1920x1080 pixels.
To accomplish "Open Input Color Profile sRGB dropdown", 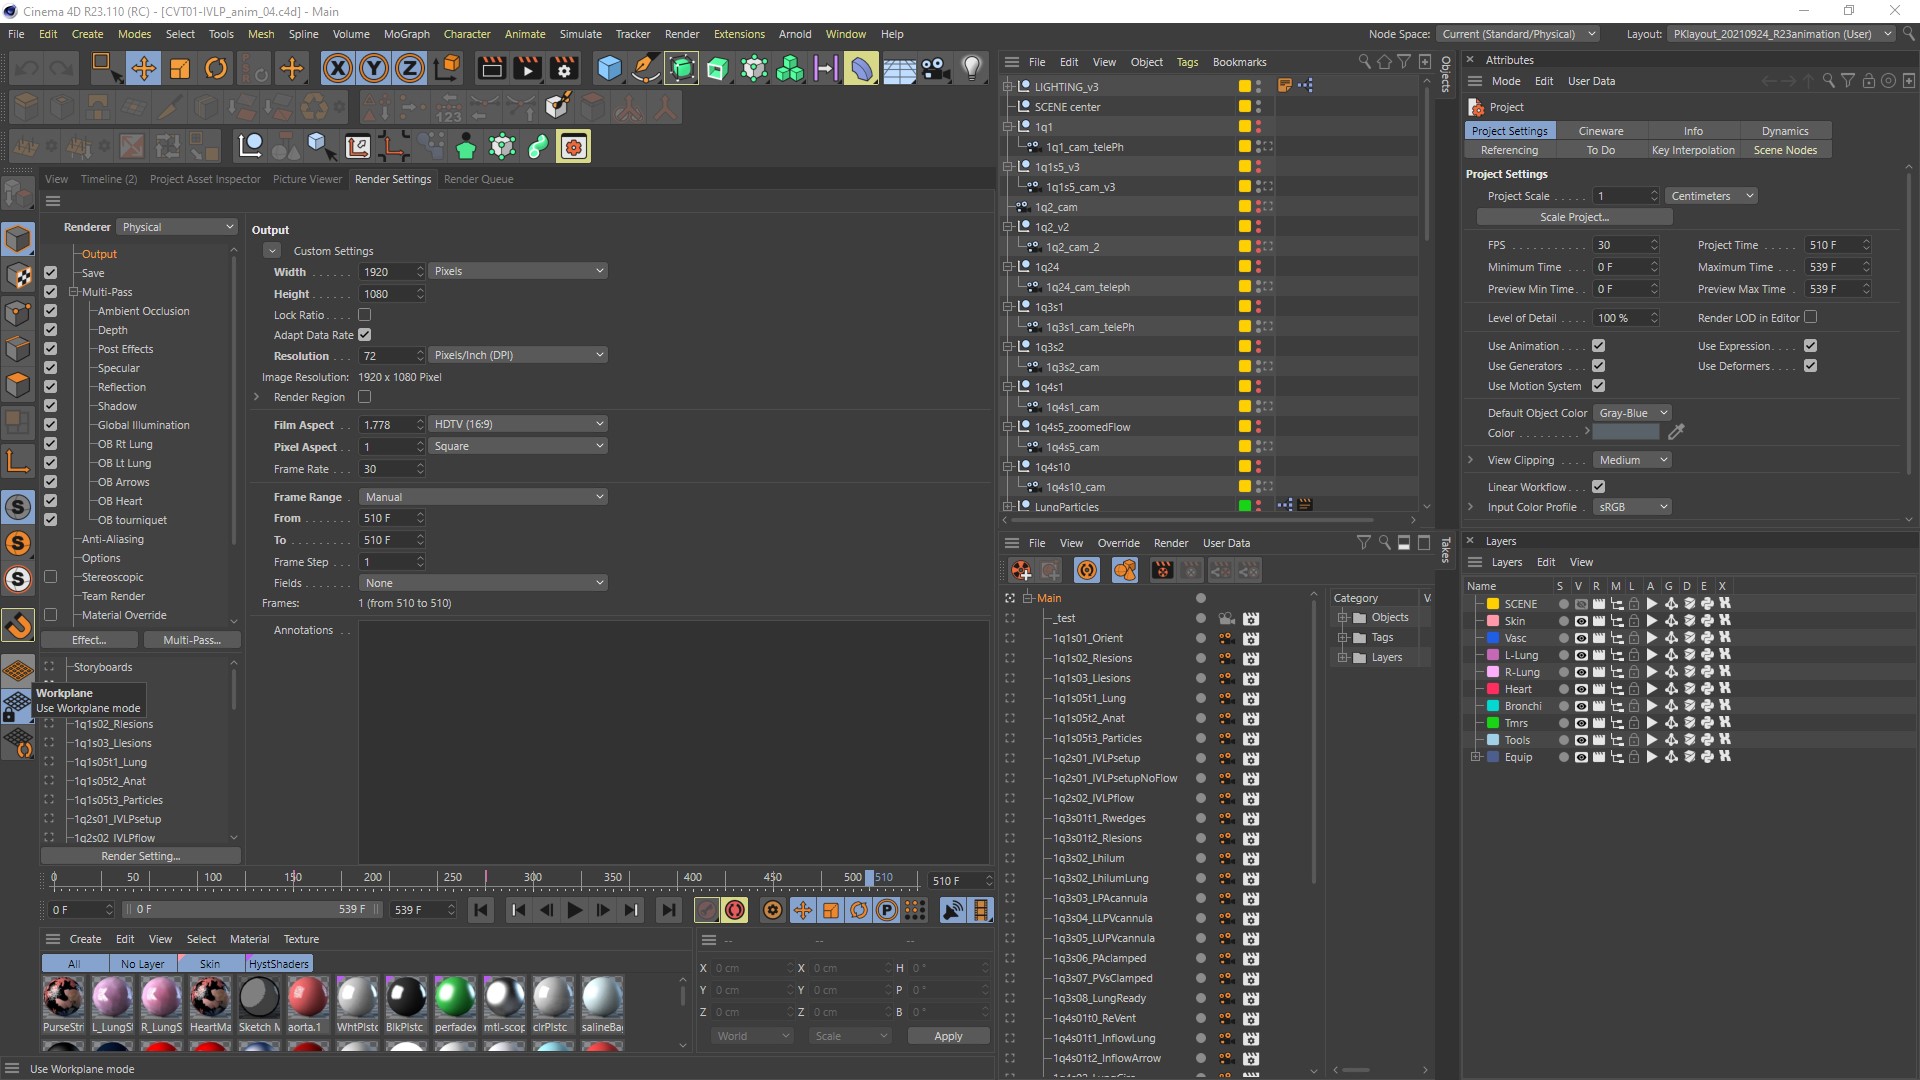I will click(1632, 507).
